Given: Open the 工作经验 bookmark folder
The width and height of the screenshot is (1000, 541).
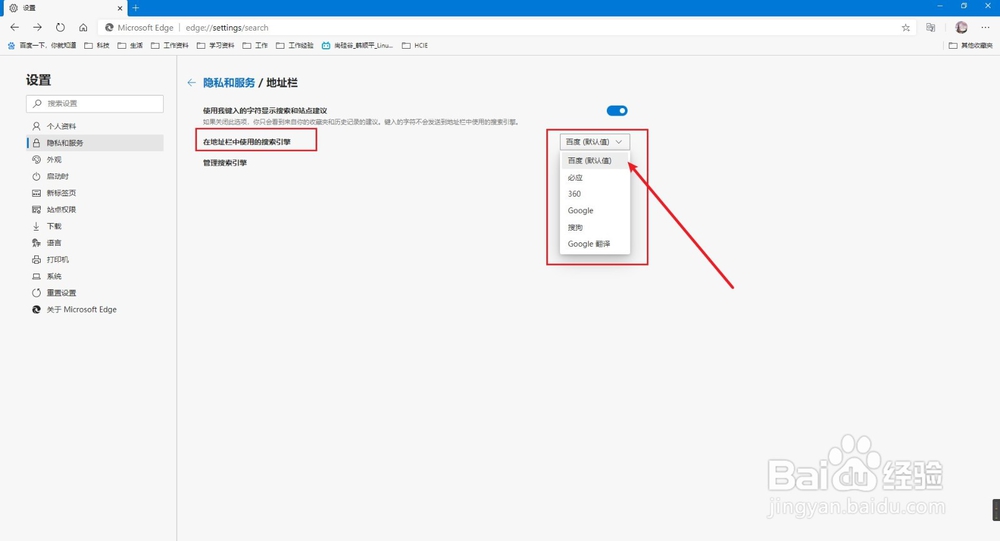Looking at the screenshot, I should 295,45.
